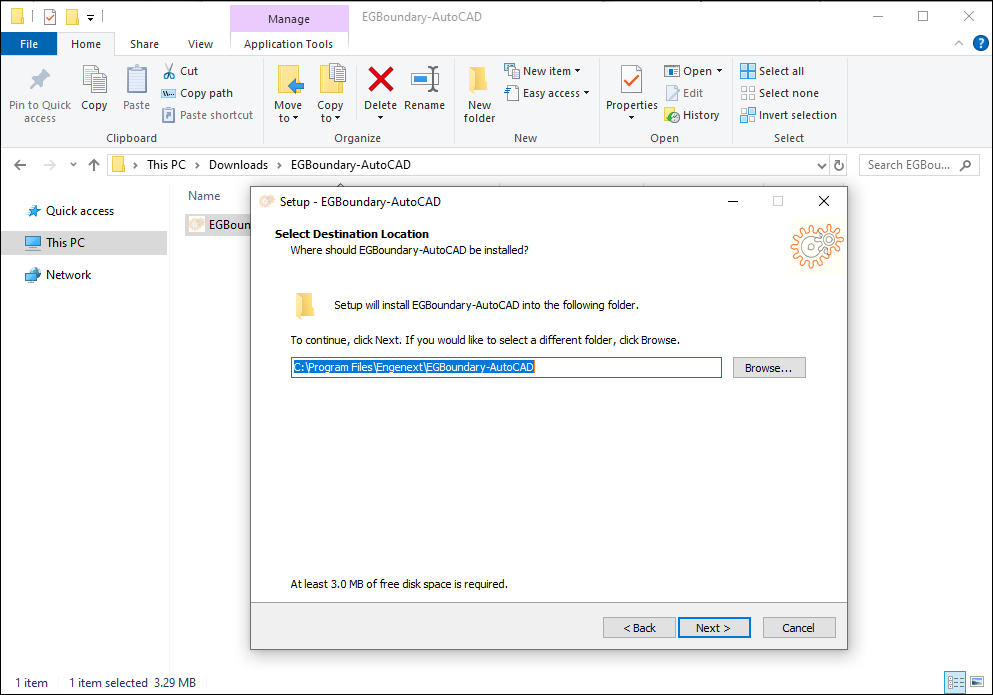Go up one folder level

click(94, 165)
